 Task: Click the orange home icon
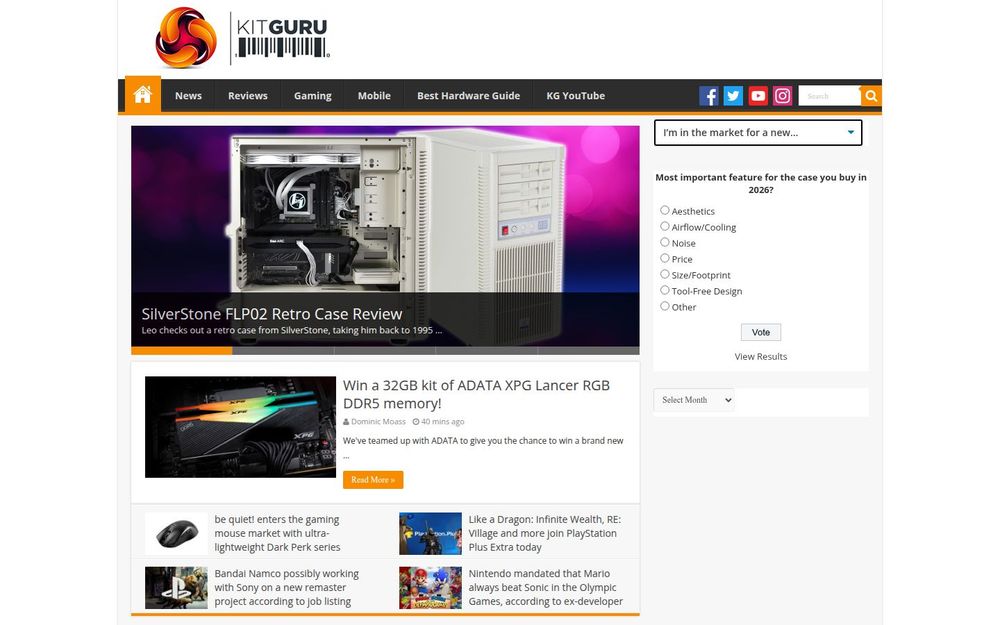pos(143,95)
